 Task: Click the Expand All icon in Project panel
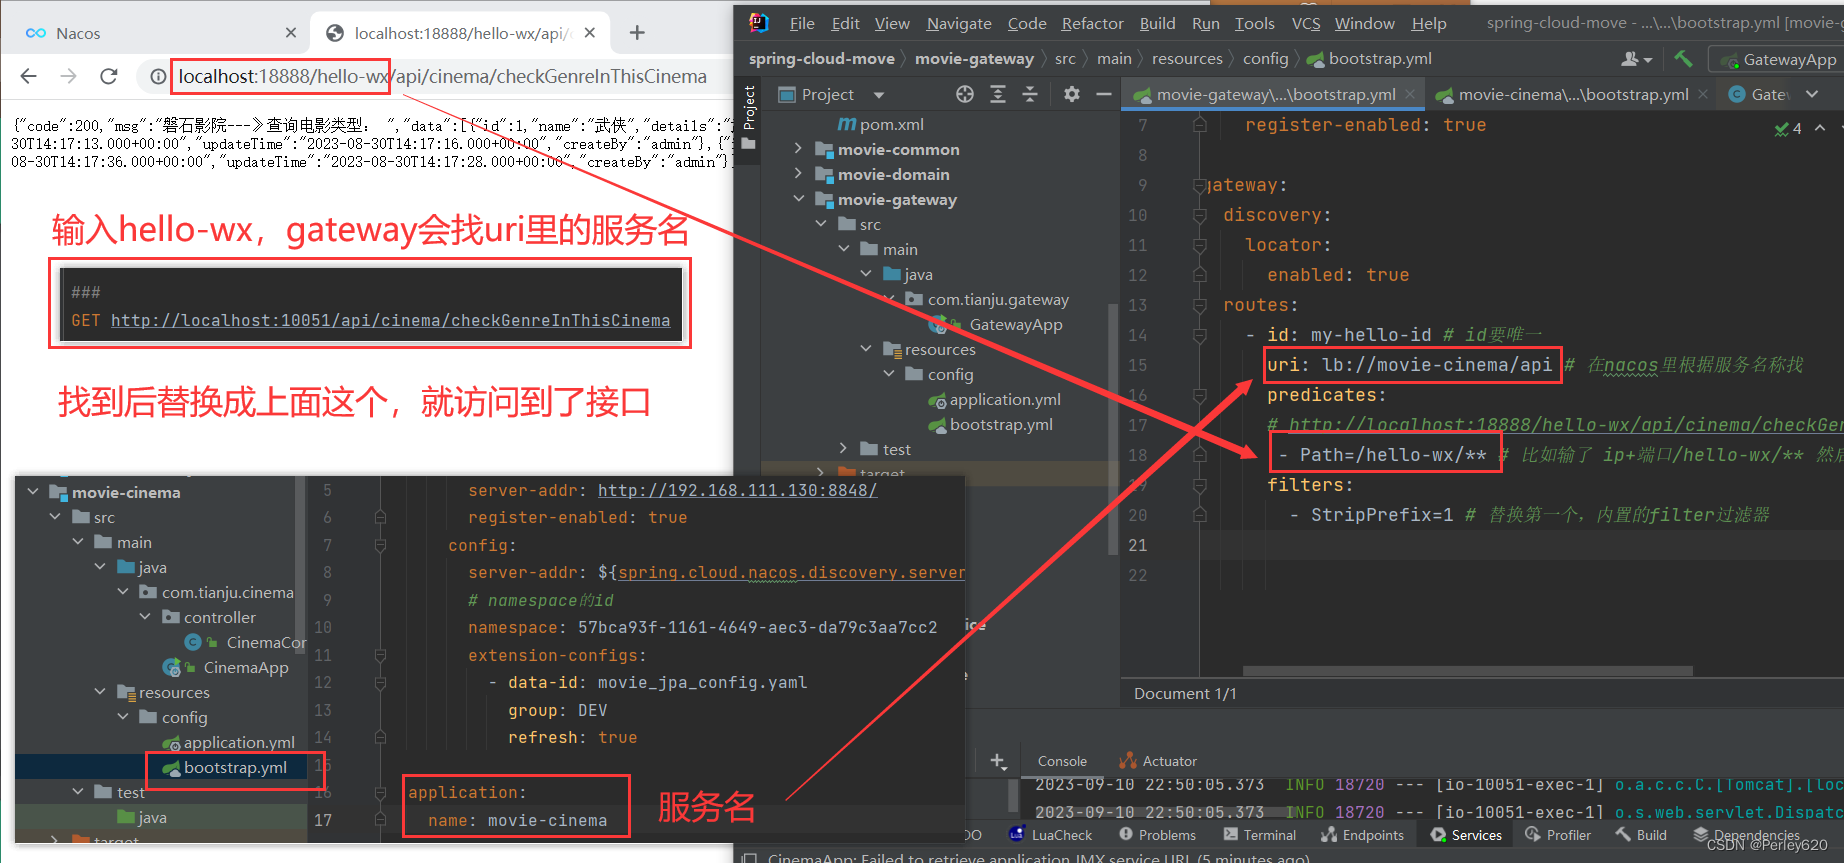tap(998, 94)
